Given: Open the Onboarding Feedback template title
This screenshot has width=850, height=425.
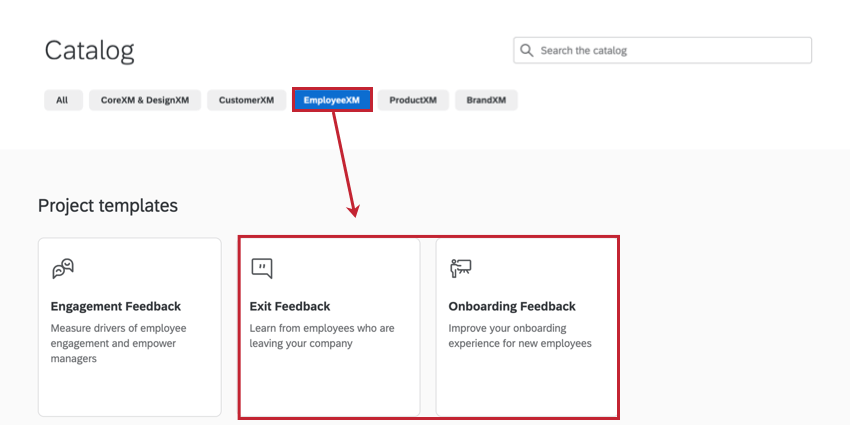Looking at the screenshot, I should click(512, 306).
